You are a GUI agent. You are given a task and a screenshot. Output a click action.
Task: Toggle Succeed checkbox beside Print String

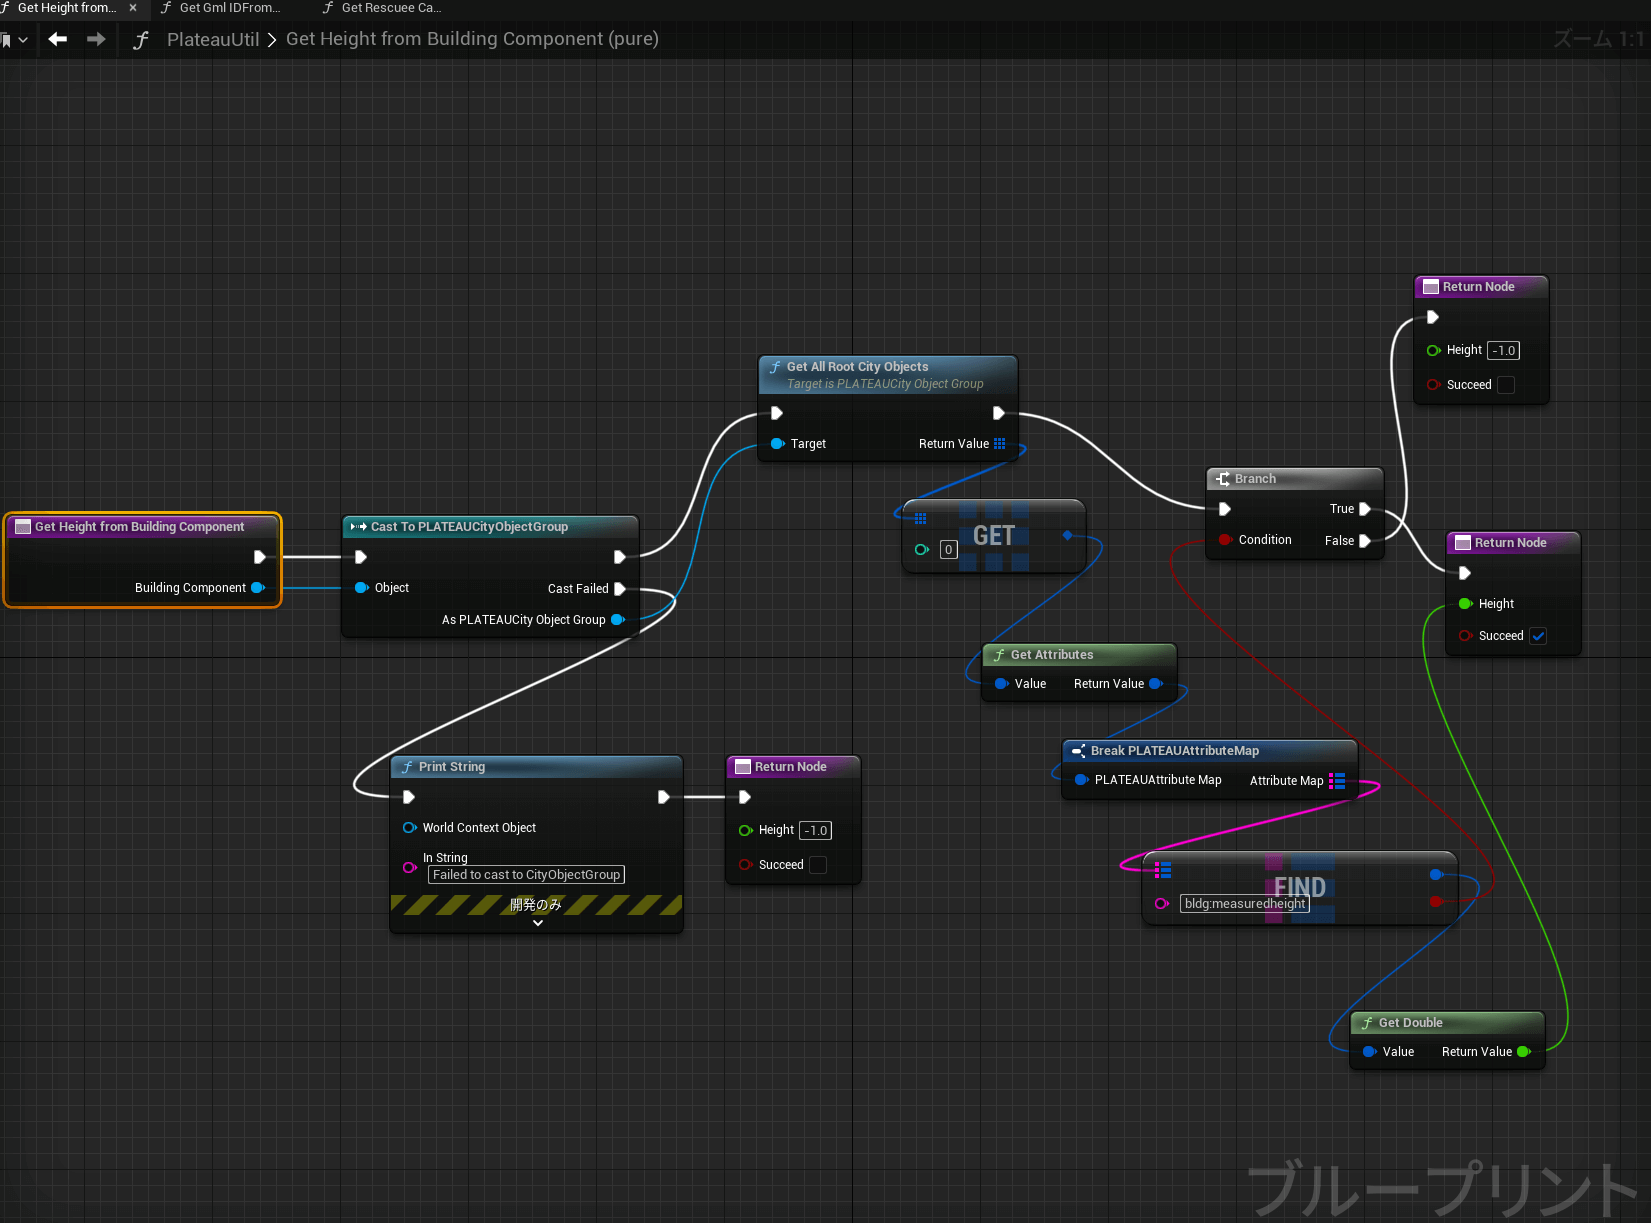pyautogui.click(x=818, y=865)
